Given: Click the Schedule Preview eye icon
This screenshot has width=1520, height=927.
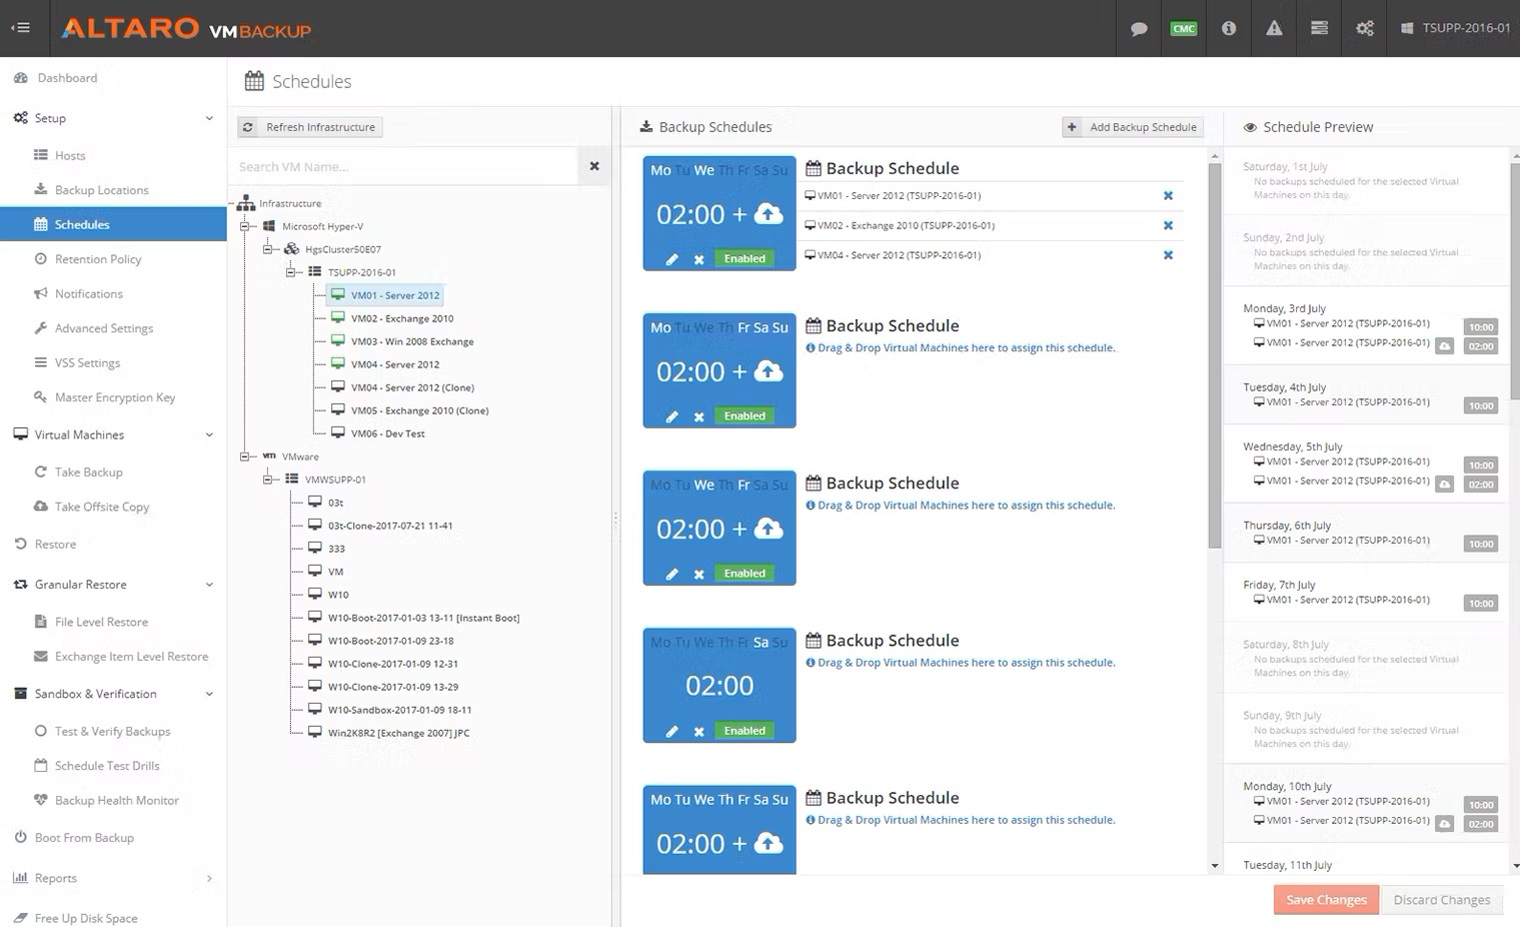Looking at the screenshot, I should pyautogui.click(x=1250, y=127).
